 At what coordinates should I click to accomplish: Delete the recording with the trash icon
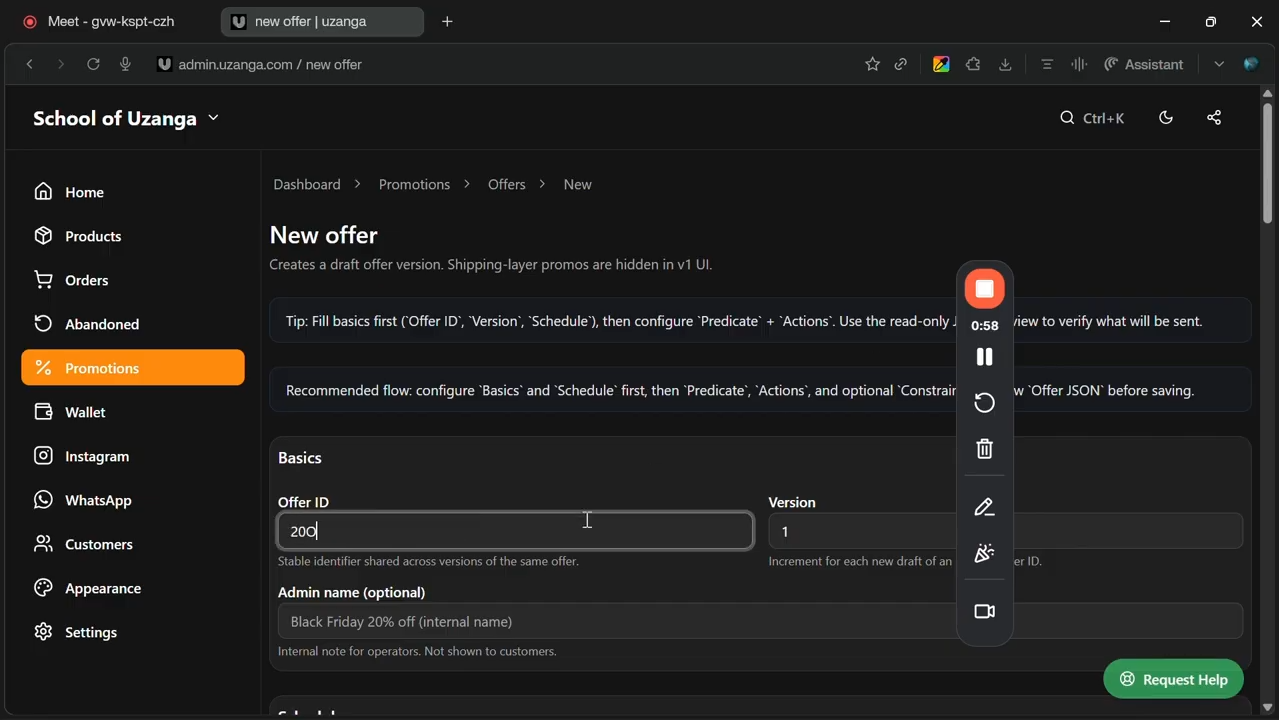pos(984,448)
